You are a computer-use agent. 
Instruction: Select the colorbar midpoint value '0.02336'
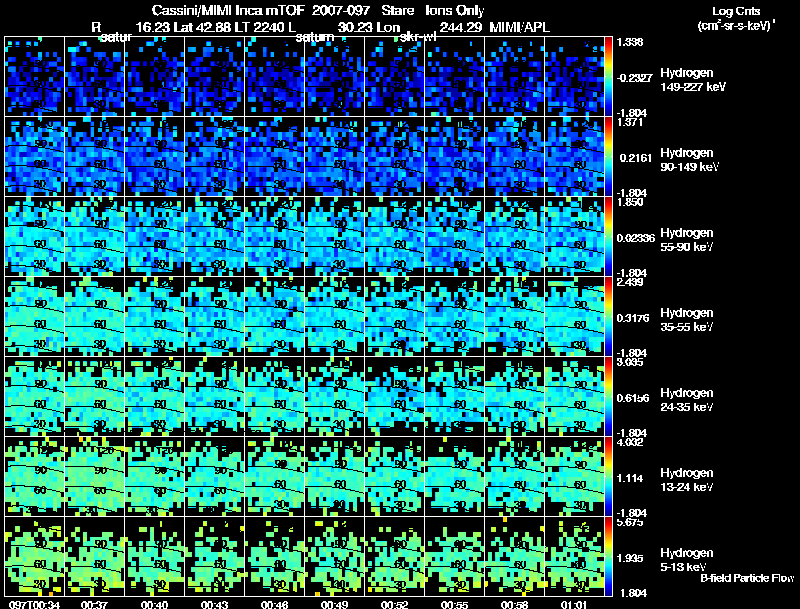[636, 238]
